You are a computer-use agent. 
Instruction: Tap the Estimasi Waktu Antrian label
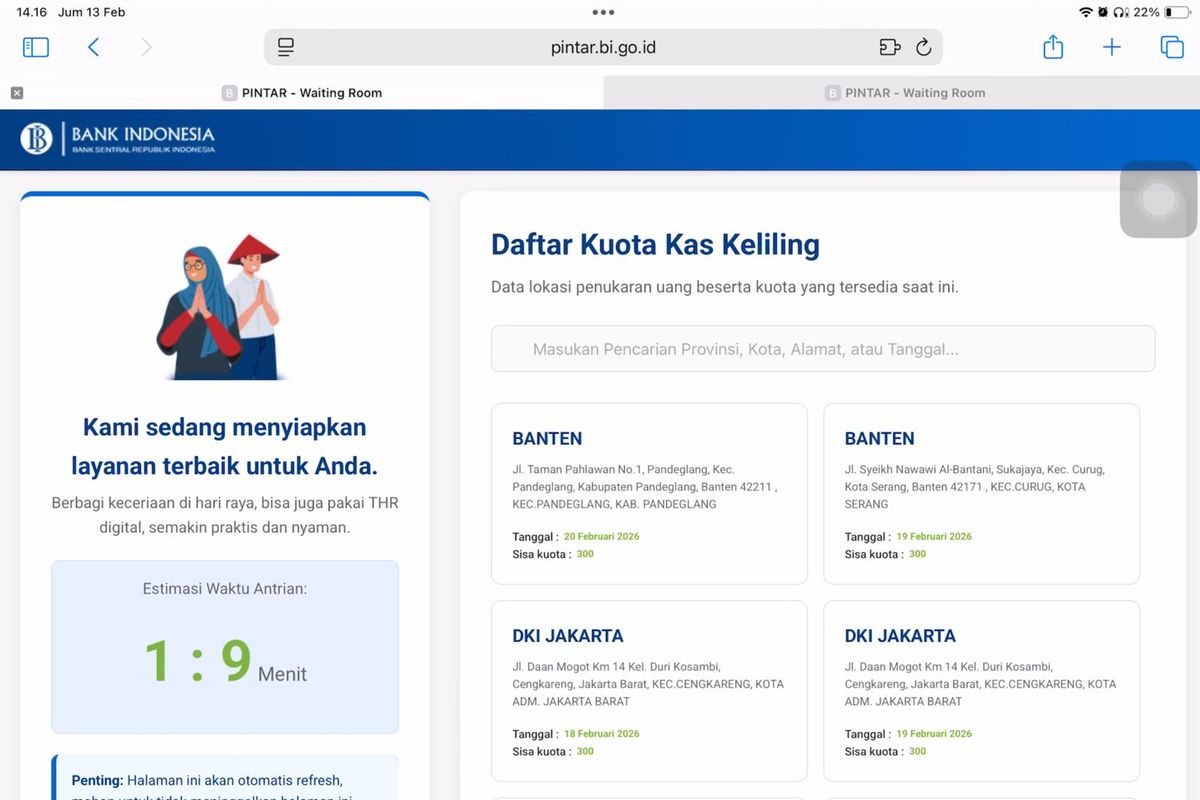tap(225, 589)
